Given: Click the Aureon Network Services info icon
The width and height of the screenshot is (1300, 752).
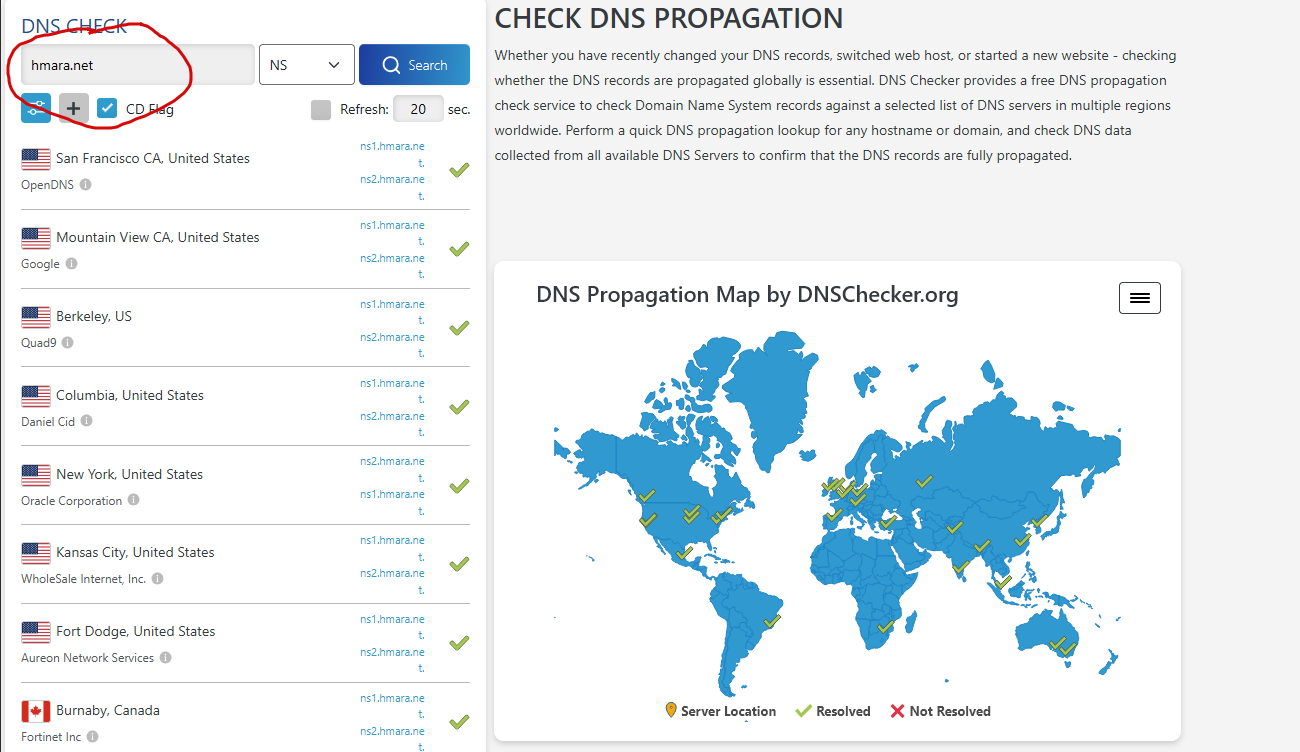Looking at the screenshot, I should [165, 658].
